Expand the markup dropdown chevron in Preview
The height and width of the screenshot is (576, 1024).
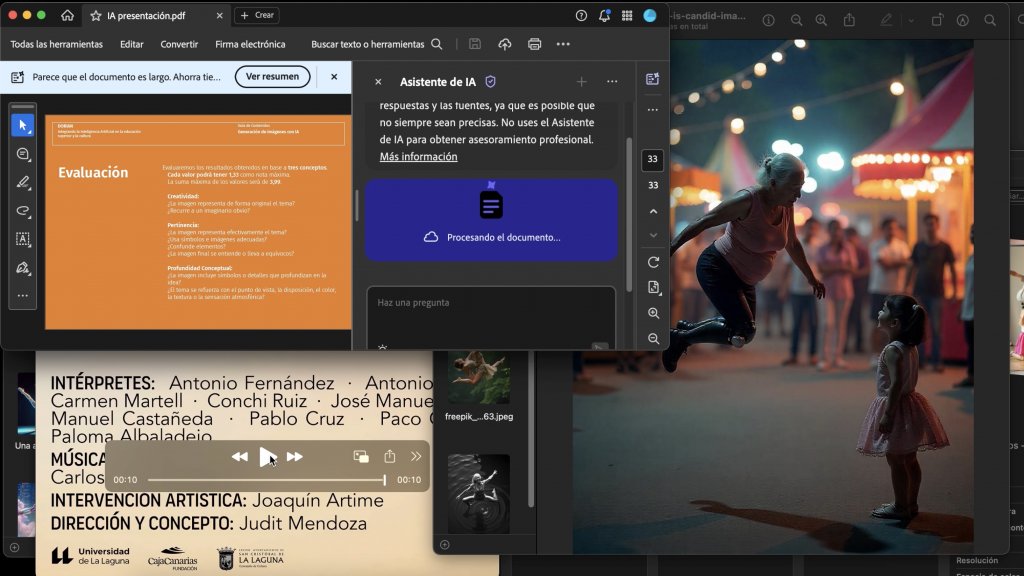(910, 20)
